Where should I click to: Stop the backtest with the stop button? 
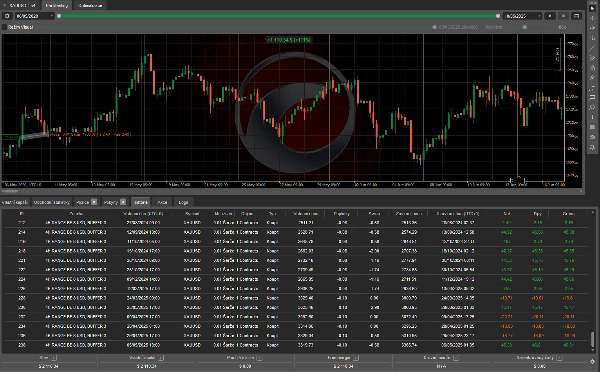tap(563, 16)
